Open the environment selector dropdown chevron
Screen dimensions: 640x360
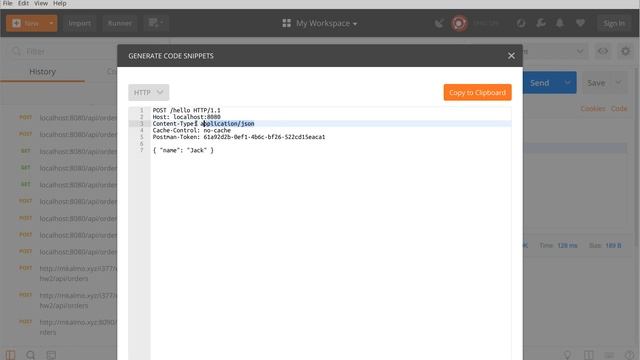(580, 51)
